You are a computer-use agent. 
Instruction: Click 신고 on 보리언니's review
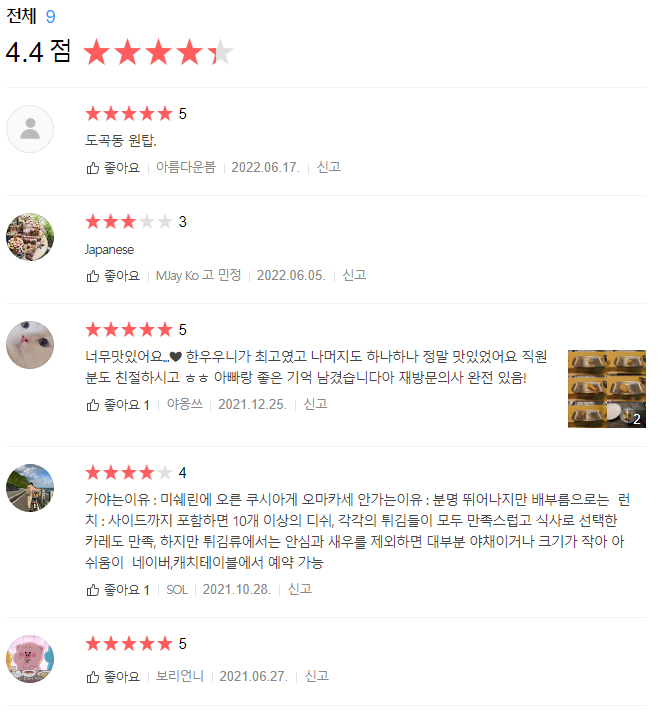[317, 676]
